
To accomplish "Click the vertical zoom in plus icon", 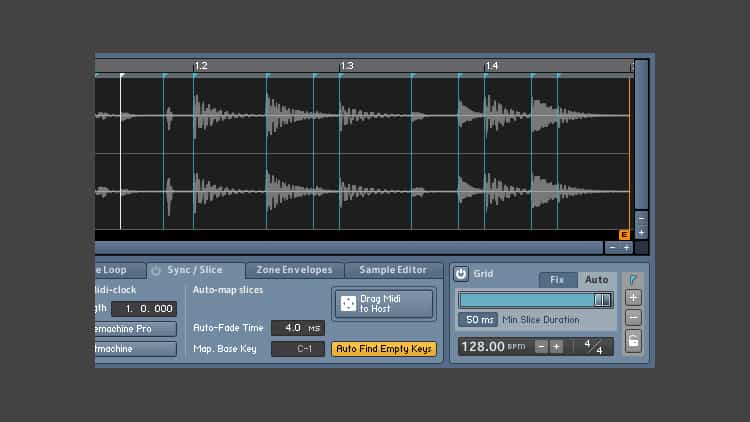I will [x=642, y=233].
